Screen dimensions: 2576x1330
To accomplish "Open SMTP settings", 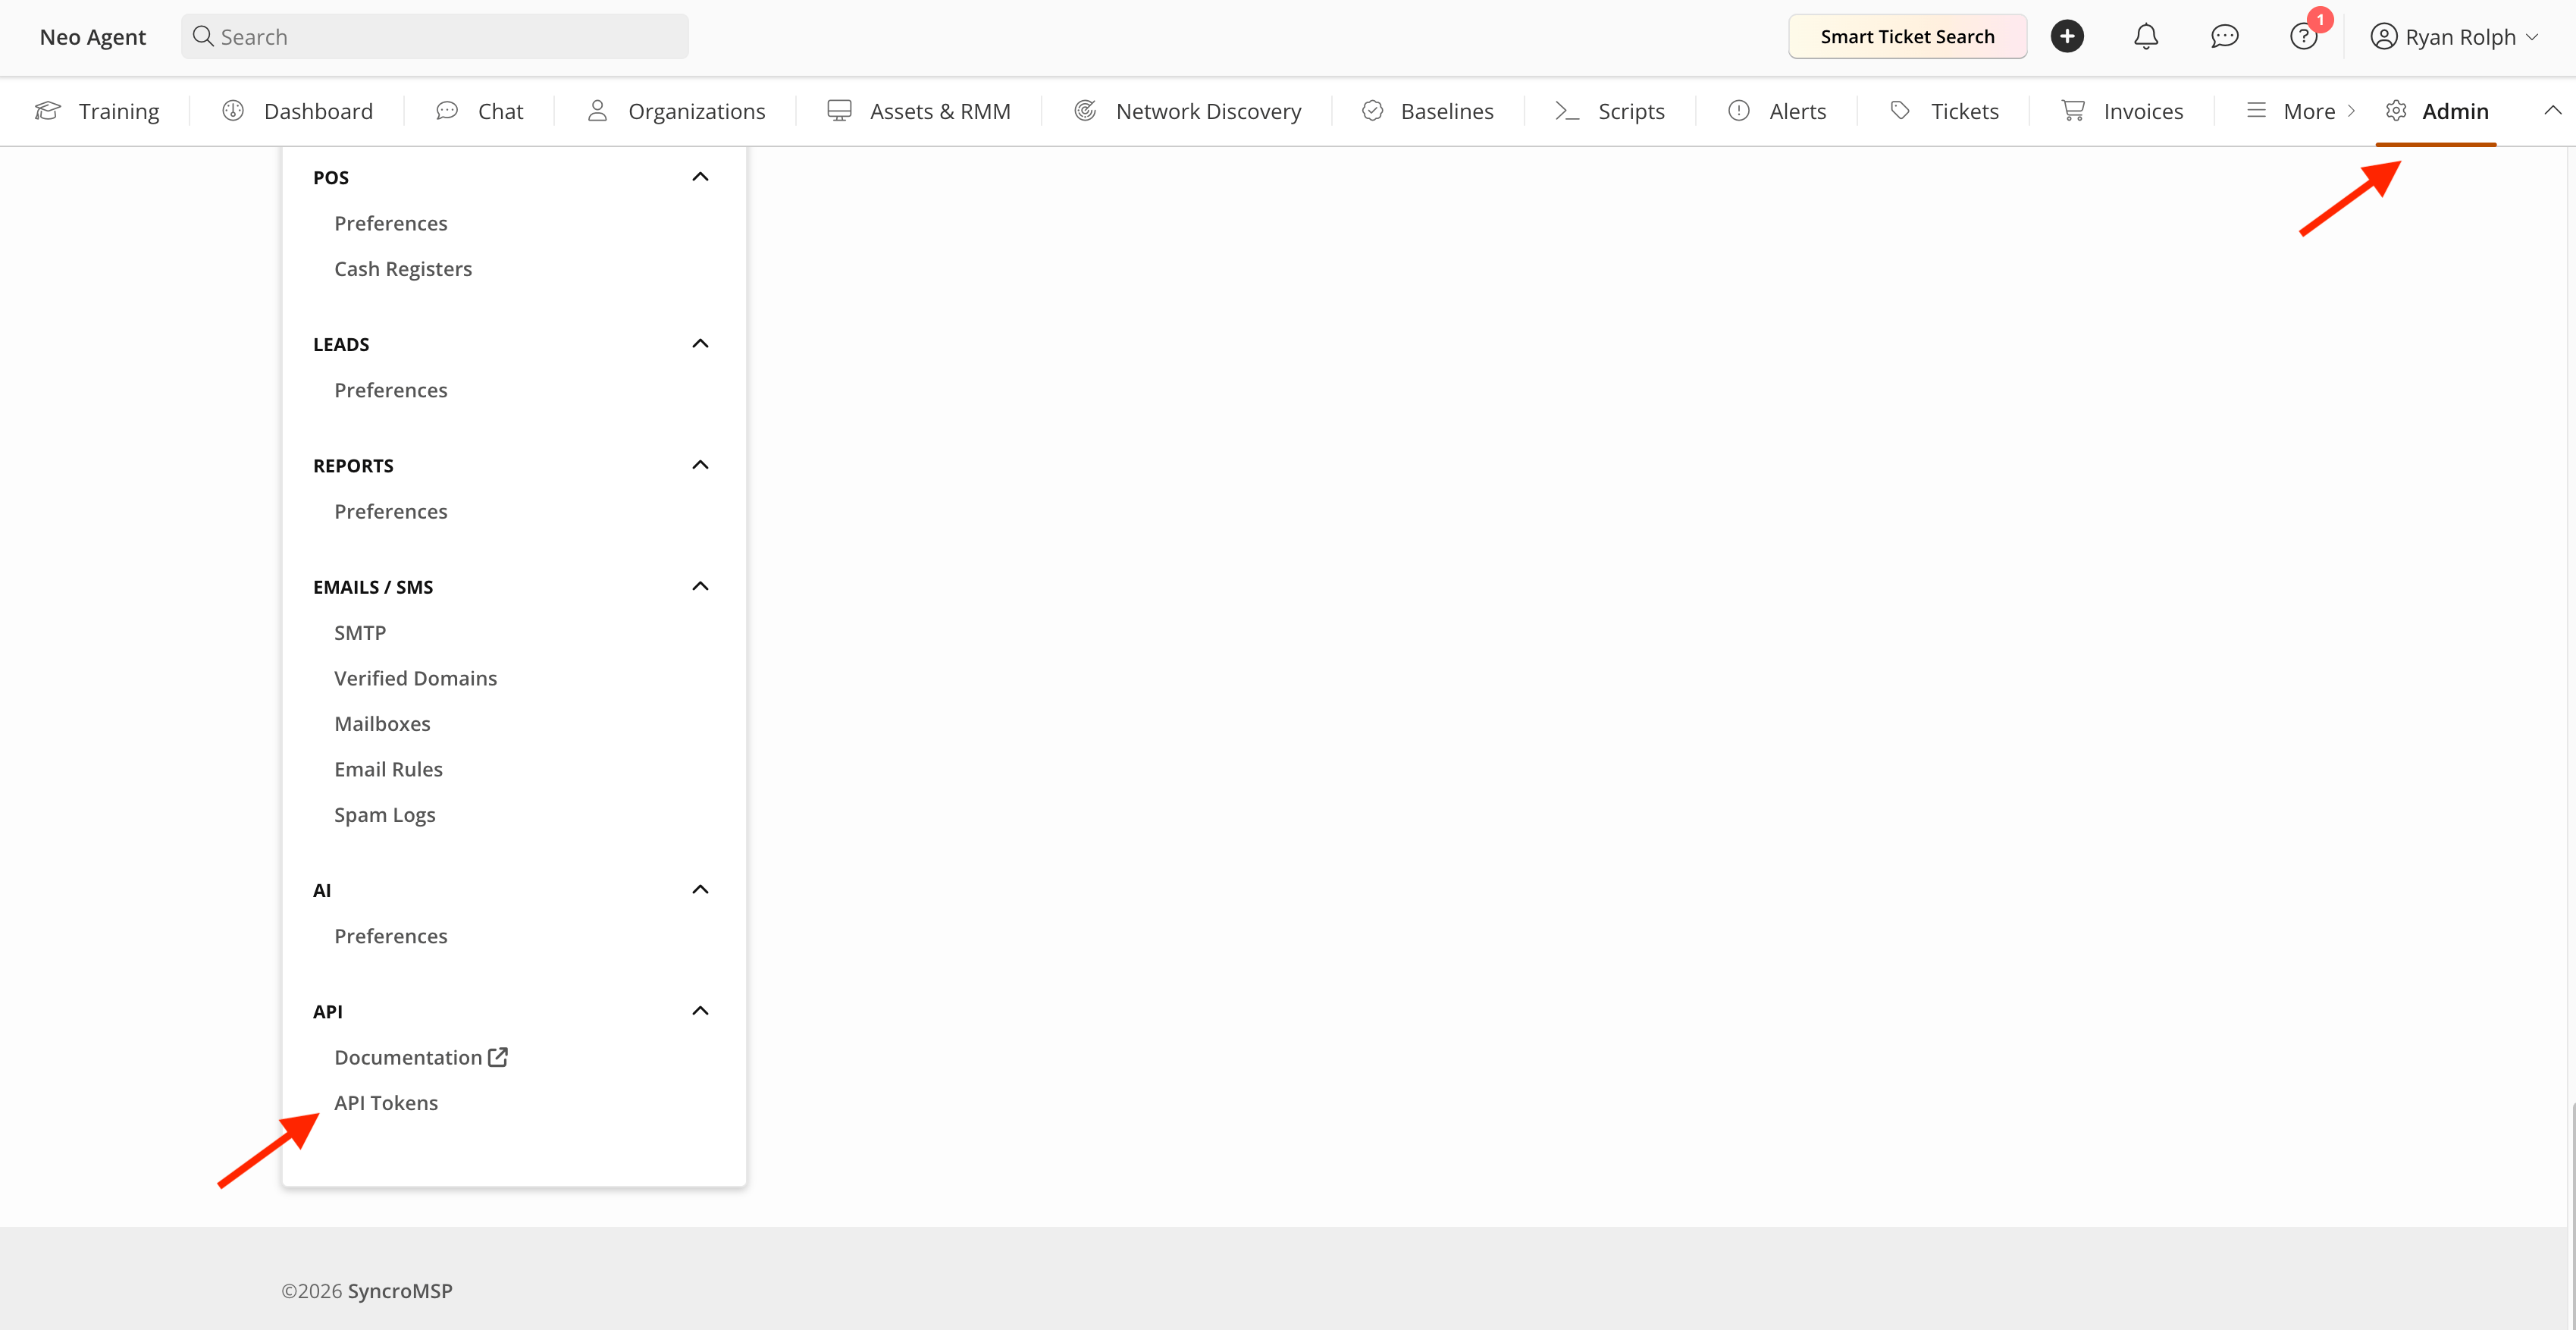I will click(360, 633).
